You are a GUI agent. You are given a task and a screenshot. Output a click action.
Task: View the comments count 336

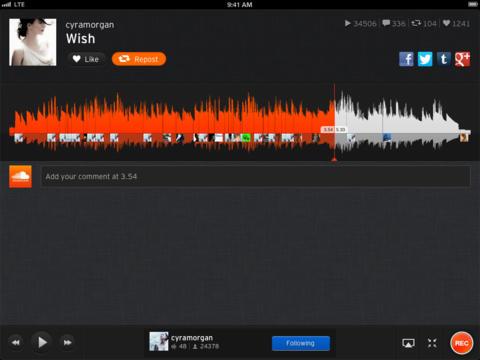pyautogui.click(x=394, y=23)
